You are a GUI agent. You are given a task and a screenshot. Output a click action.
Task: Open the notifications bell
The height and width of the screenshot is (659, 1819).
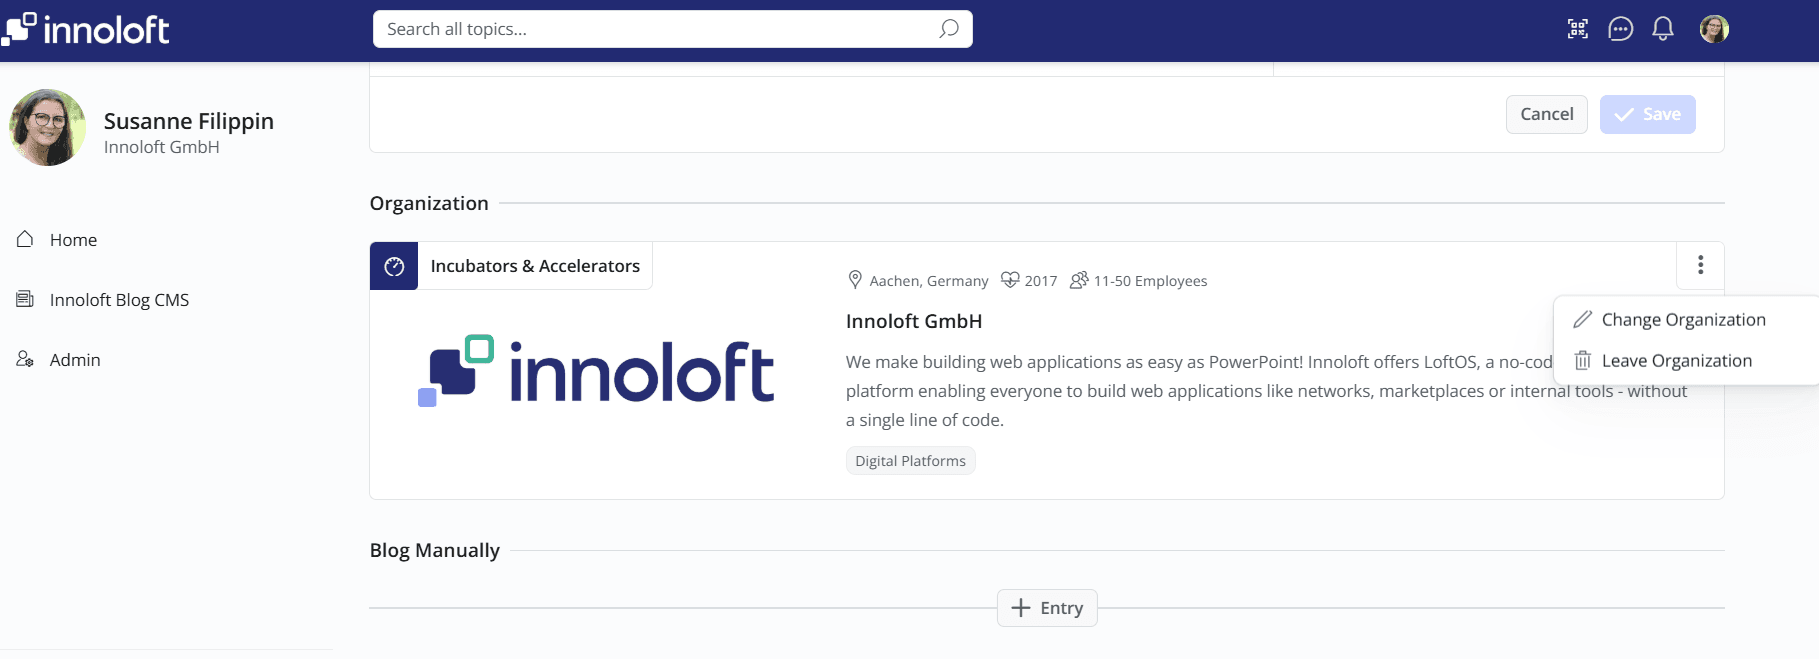(x=1663, y=29)
